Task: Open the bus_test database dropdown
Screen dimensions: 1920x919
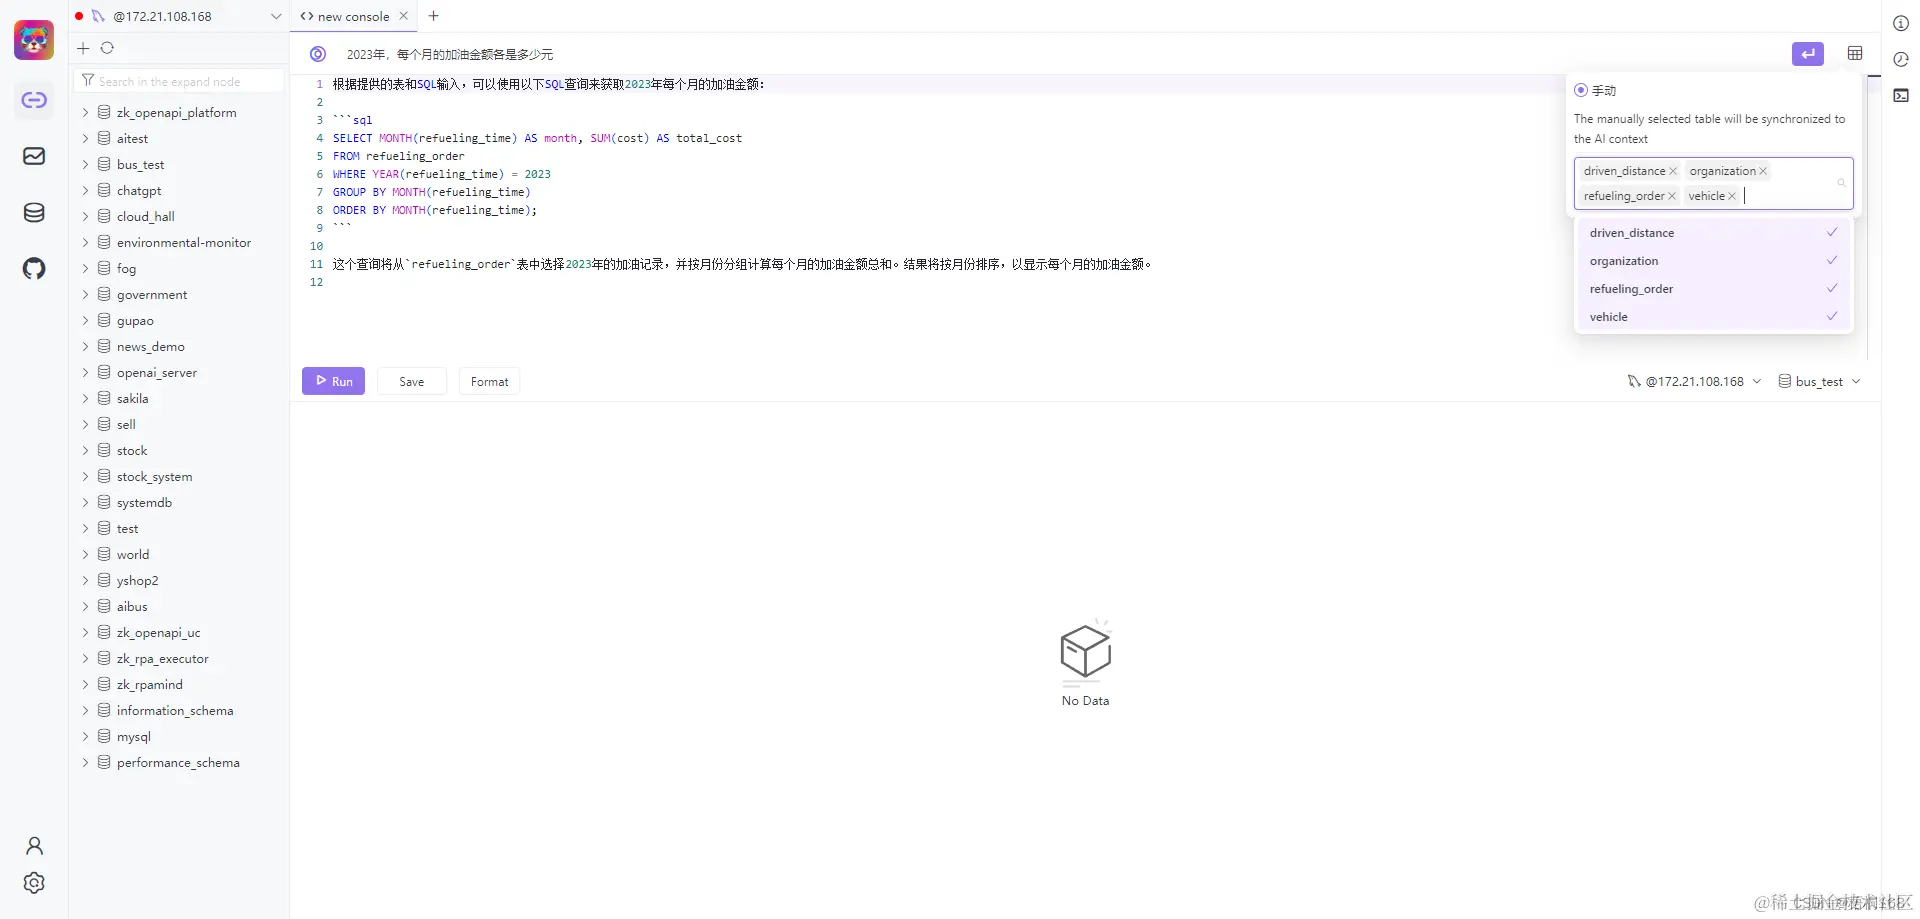Action: 1819,381
